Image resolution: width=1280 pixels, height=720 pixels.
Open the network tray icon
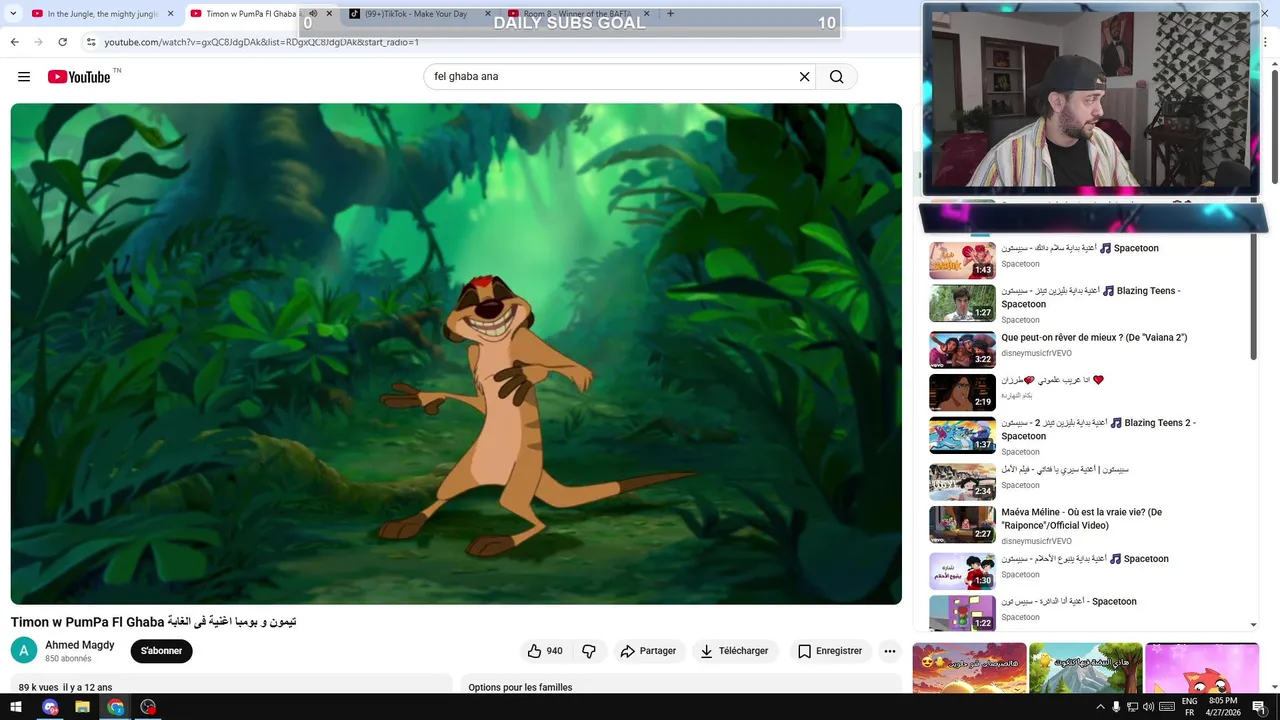tap(1132, 707)
